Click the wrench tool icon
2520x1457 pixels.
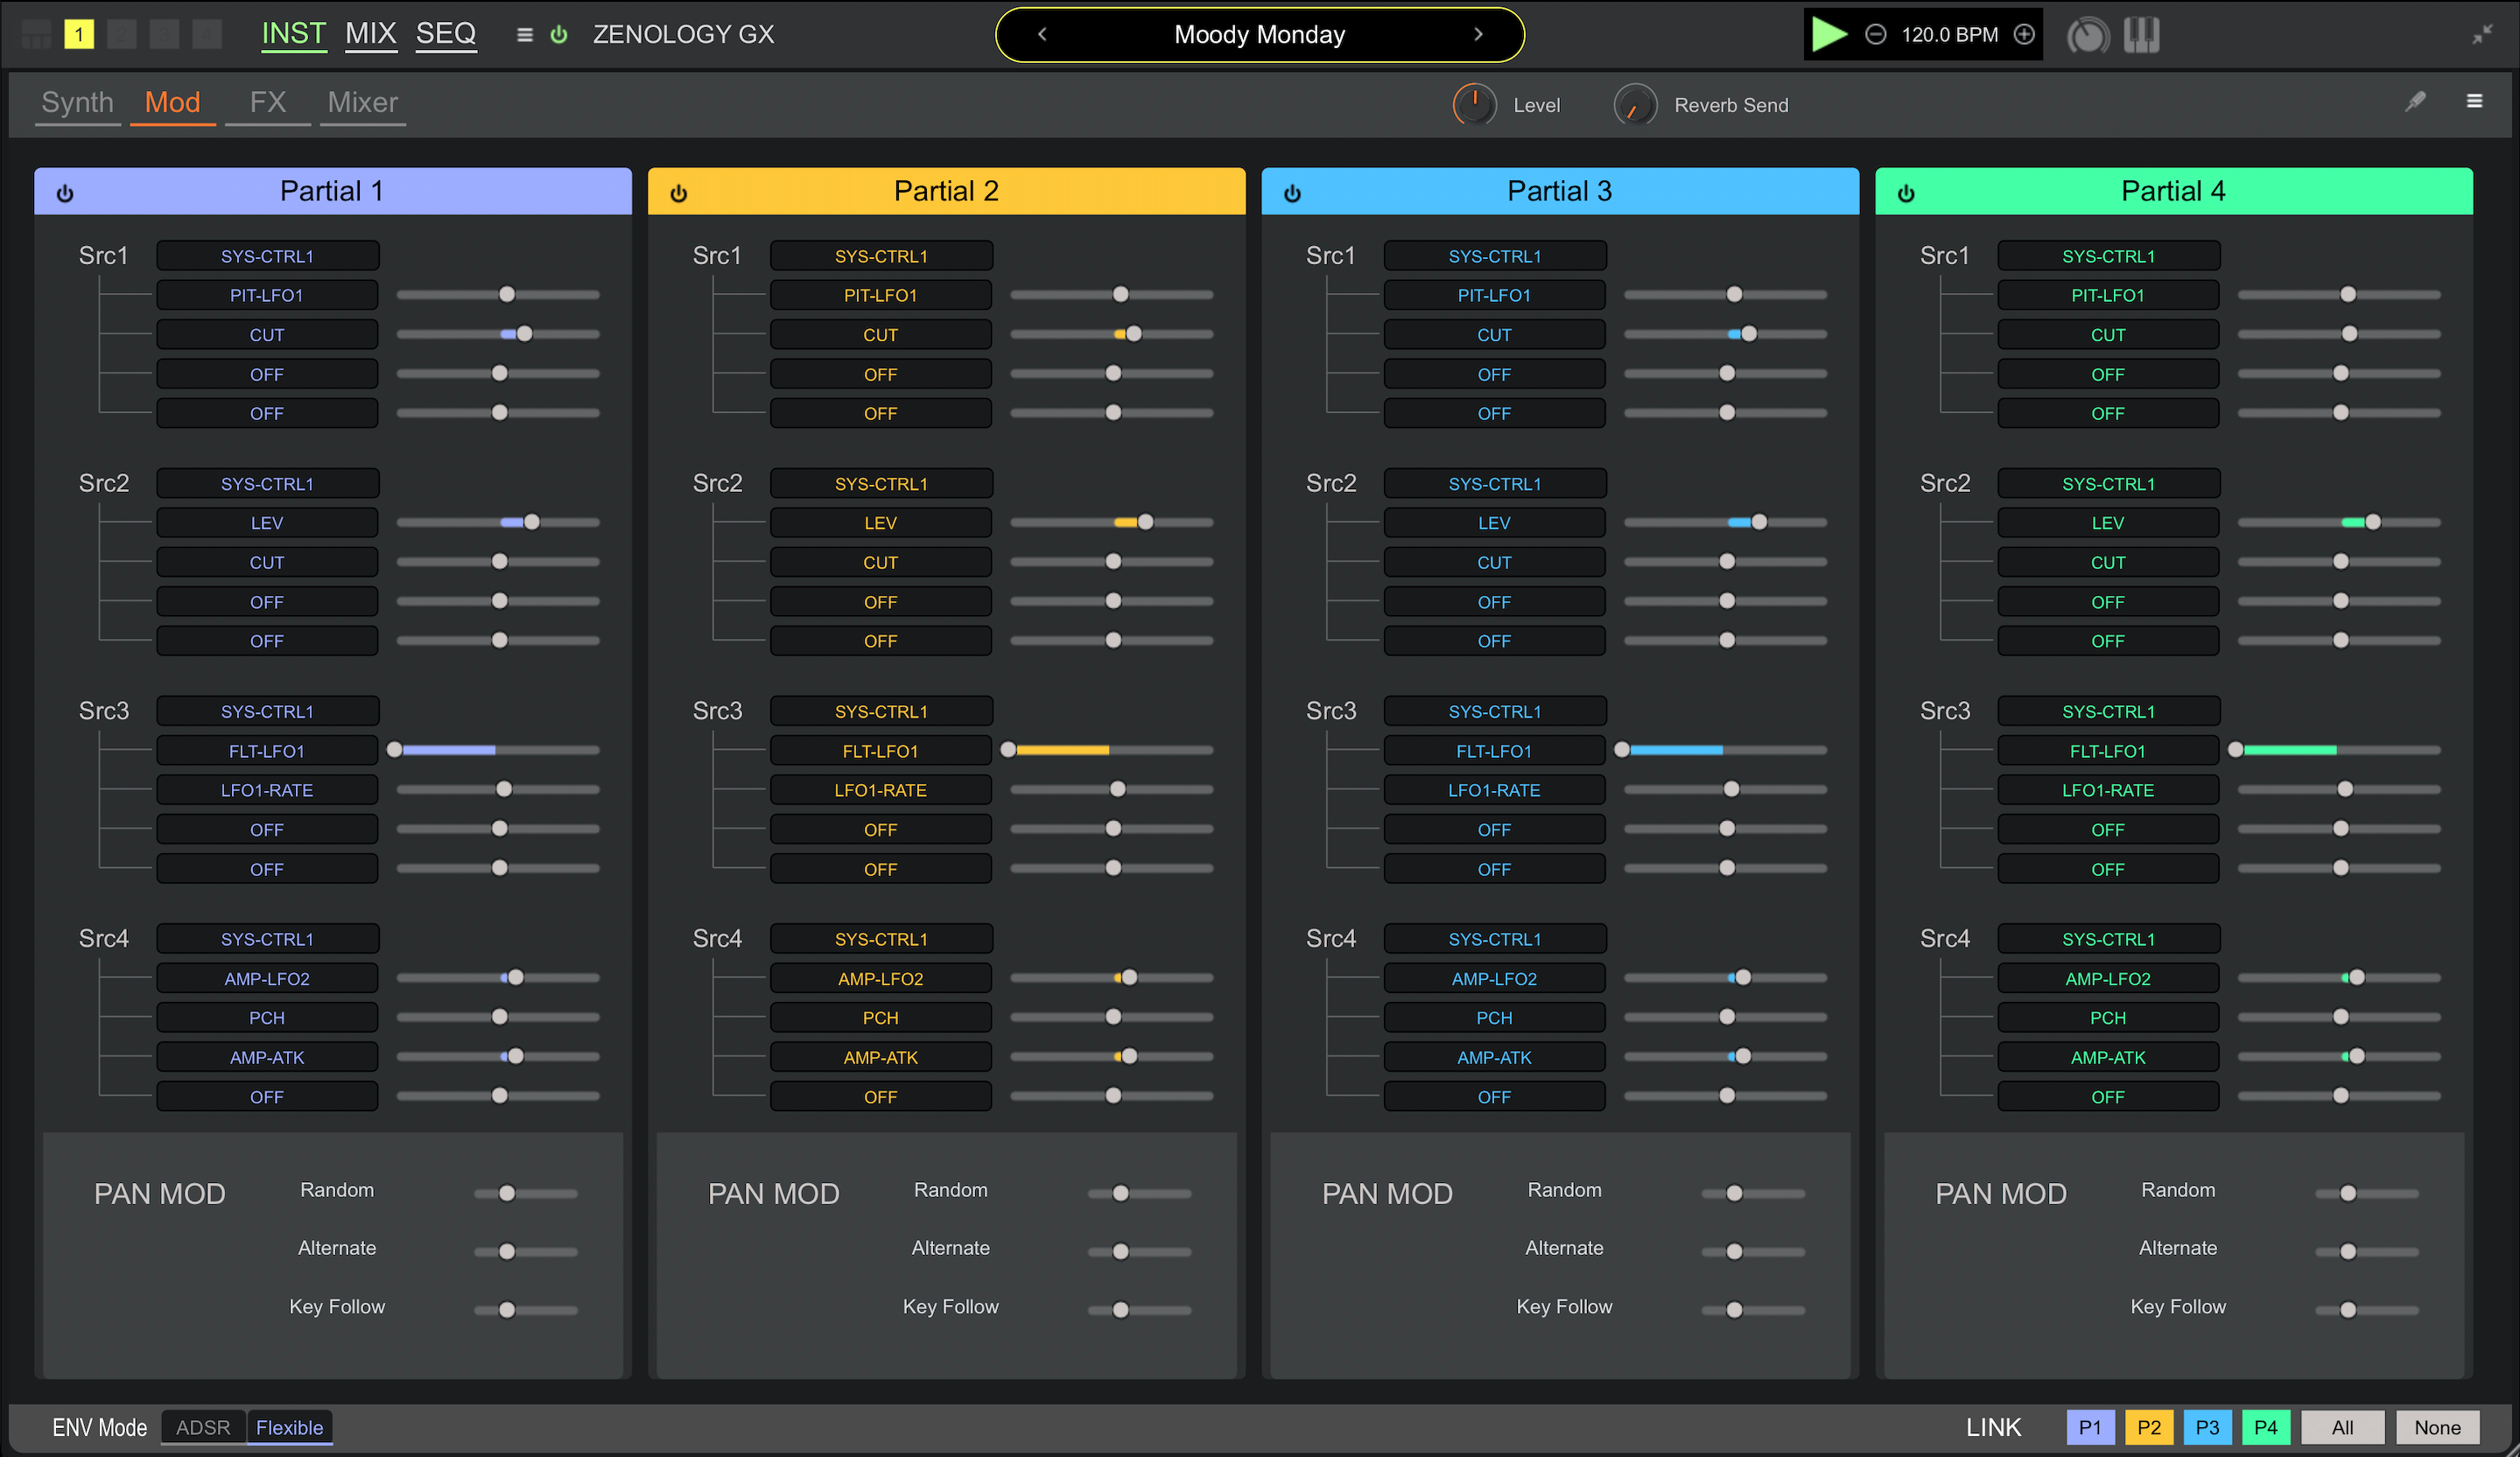coord(2415,101)
